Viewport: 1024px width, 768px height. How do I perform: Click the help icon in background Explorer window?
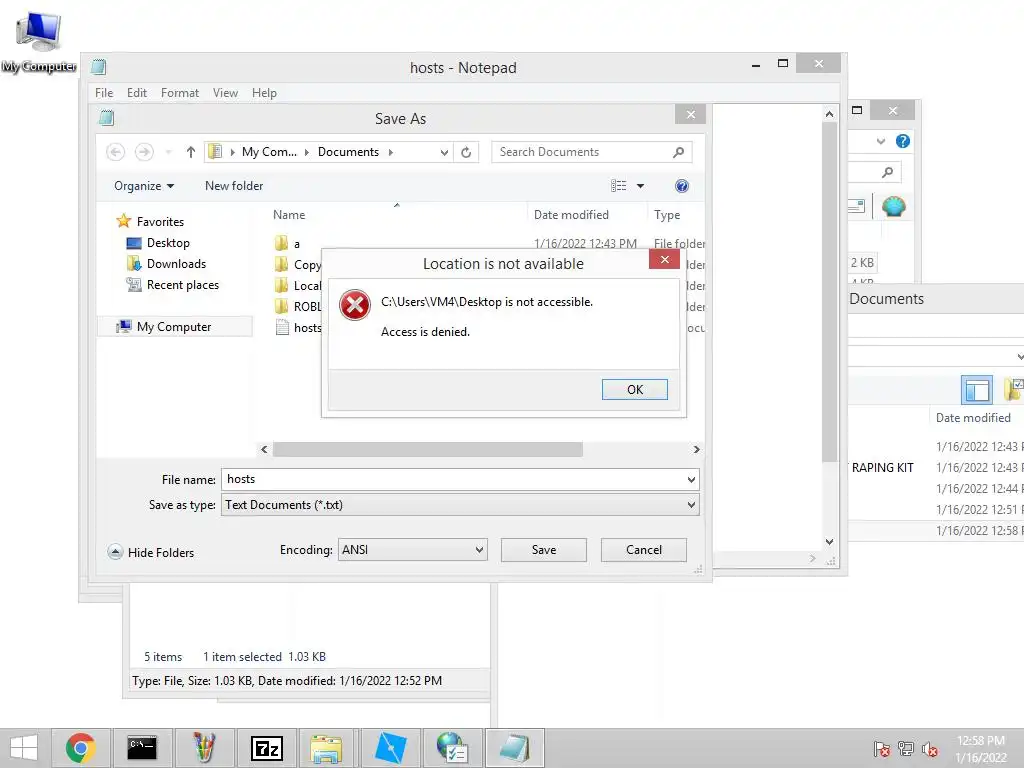click(903, 141)
